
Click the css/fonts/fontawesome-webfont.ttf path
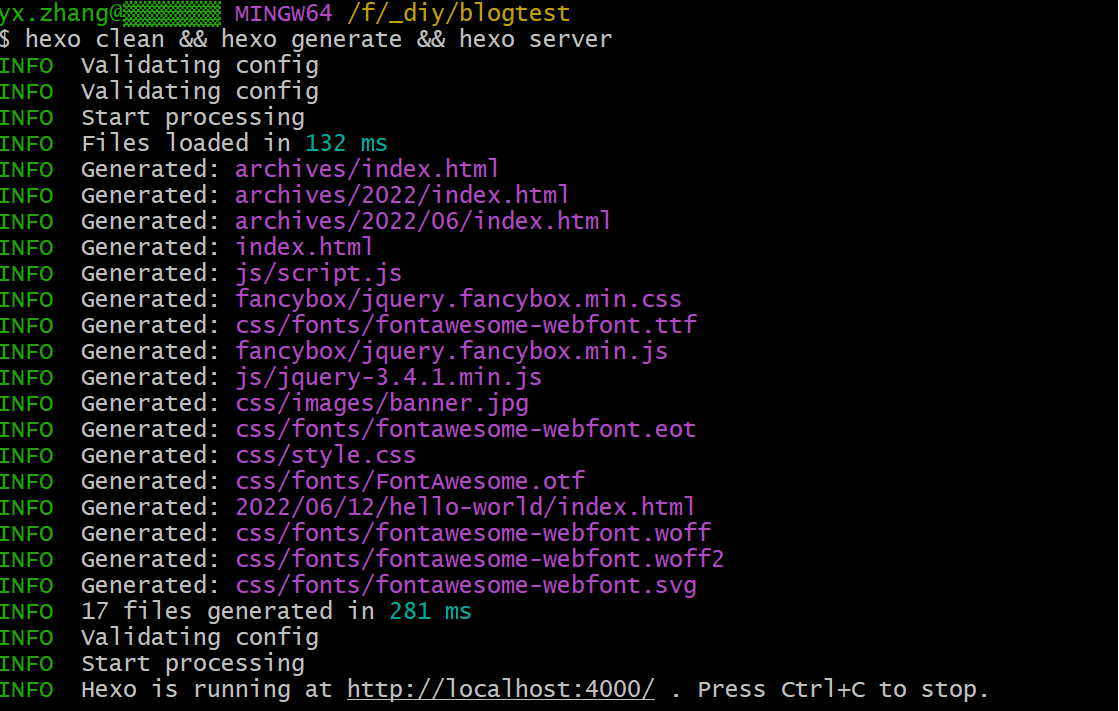point(465,325)
